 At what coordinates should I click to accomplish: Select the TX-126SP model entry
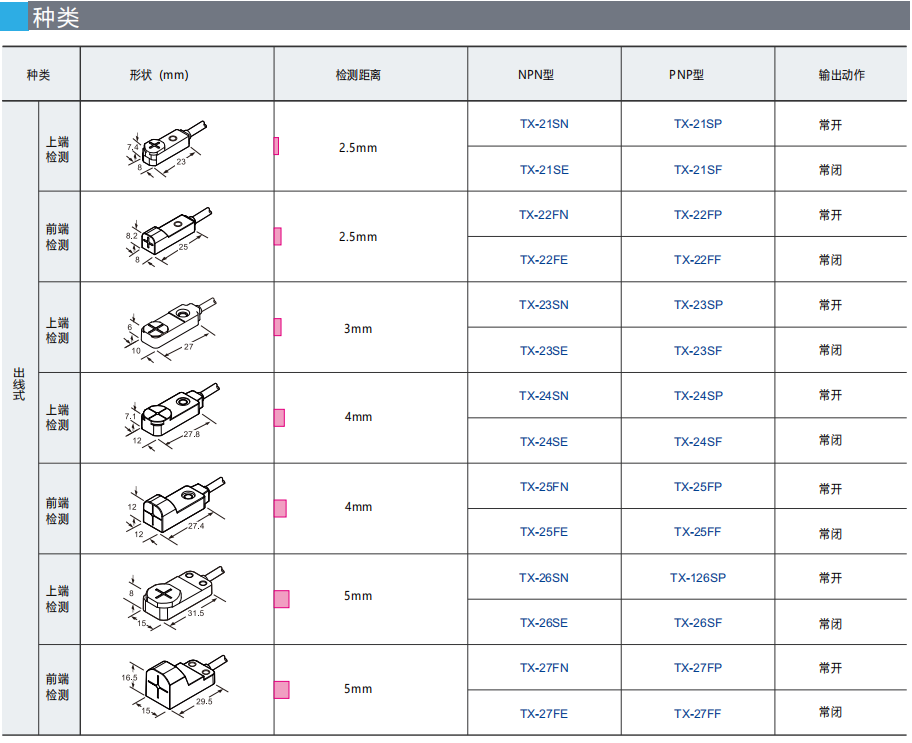697,578
